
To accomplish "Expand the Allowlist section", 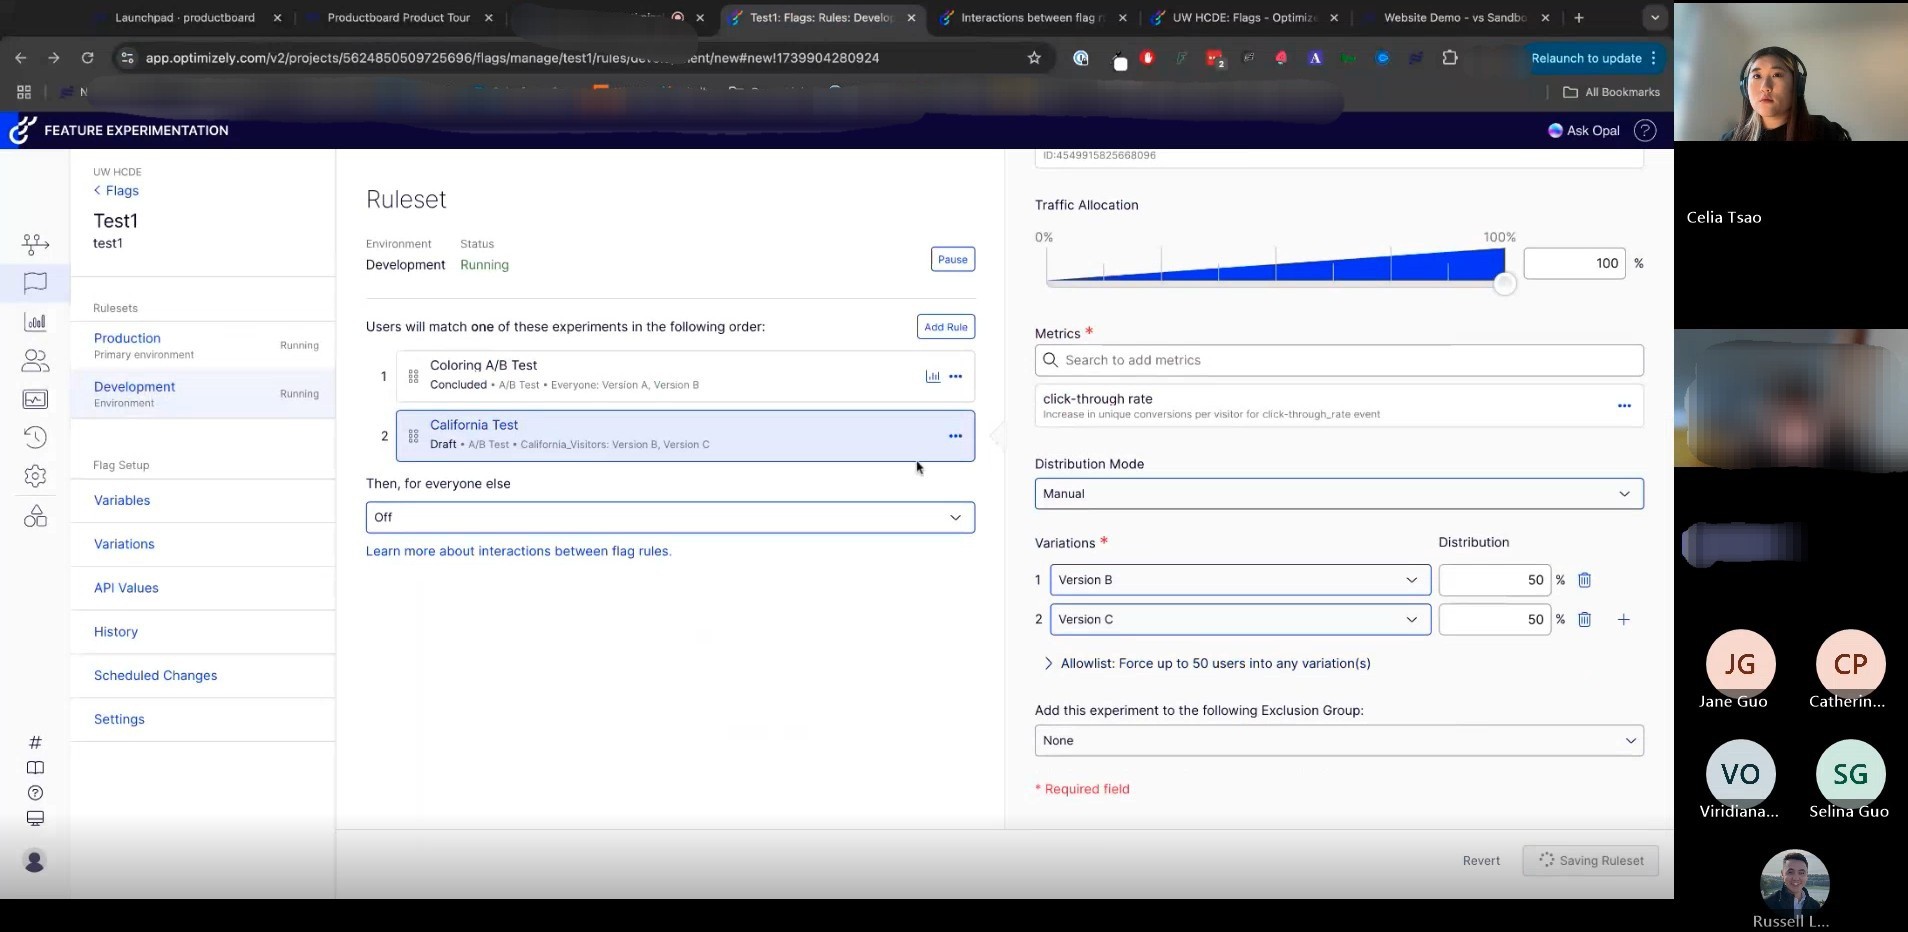I will coord(1207,663).
